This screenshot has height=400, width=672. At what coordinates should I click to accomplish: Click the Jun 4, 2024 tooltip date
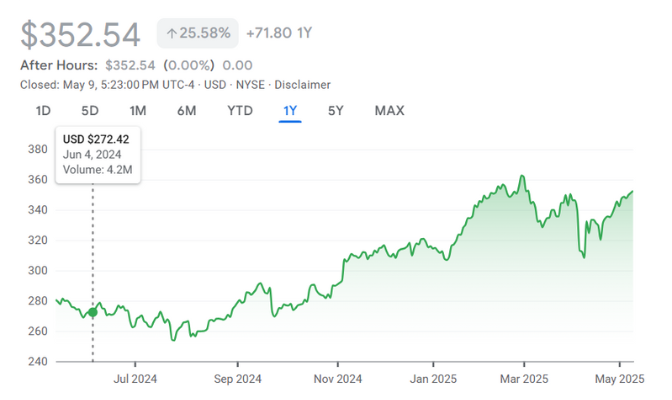(x=92, y=154)
